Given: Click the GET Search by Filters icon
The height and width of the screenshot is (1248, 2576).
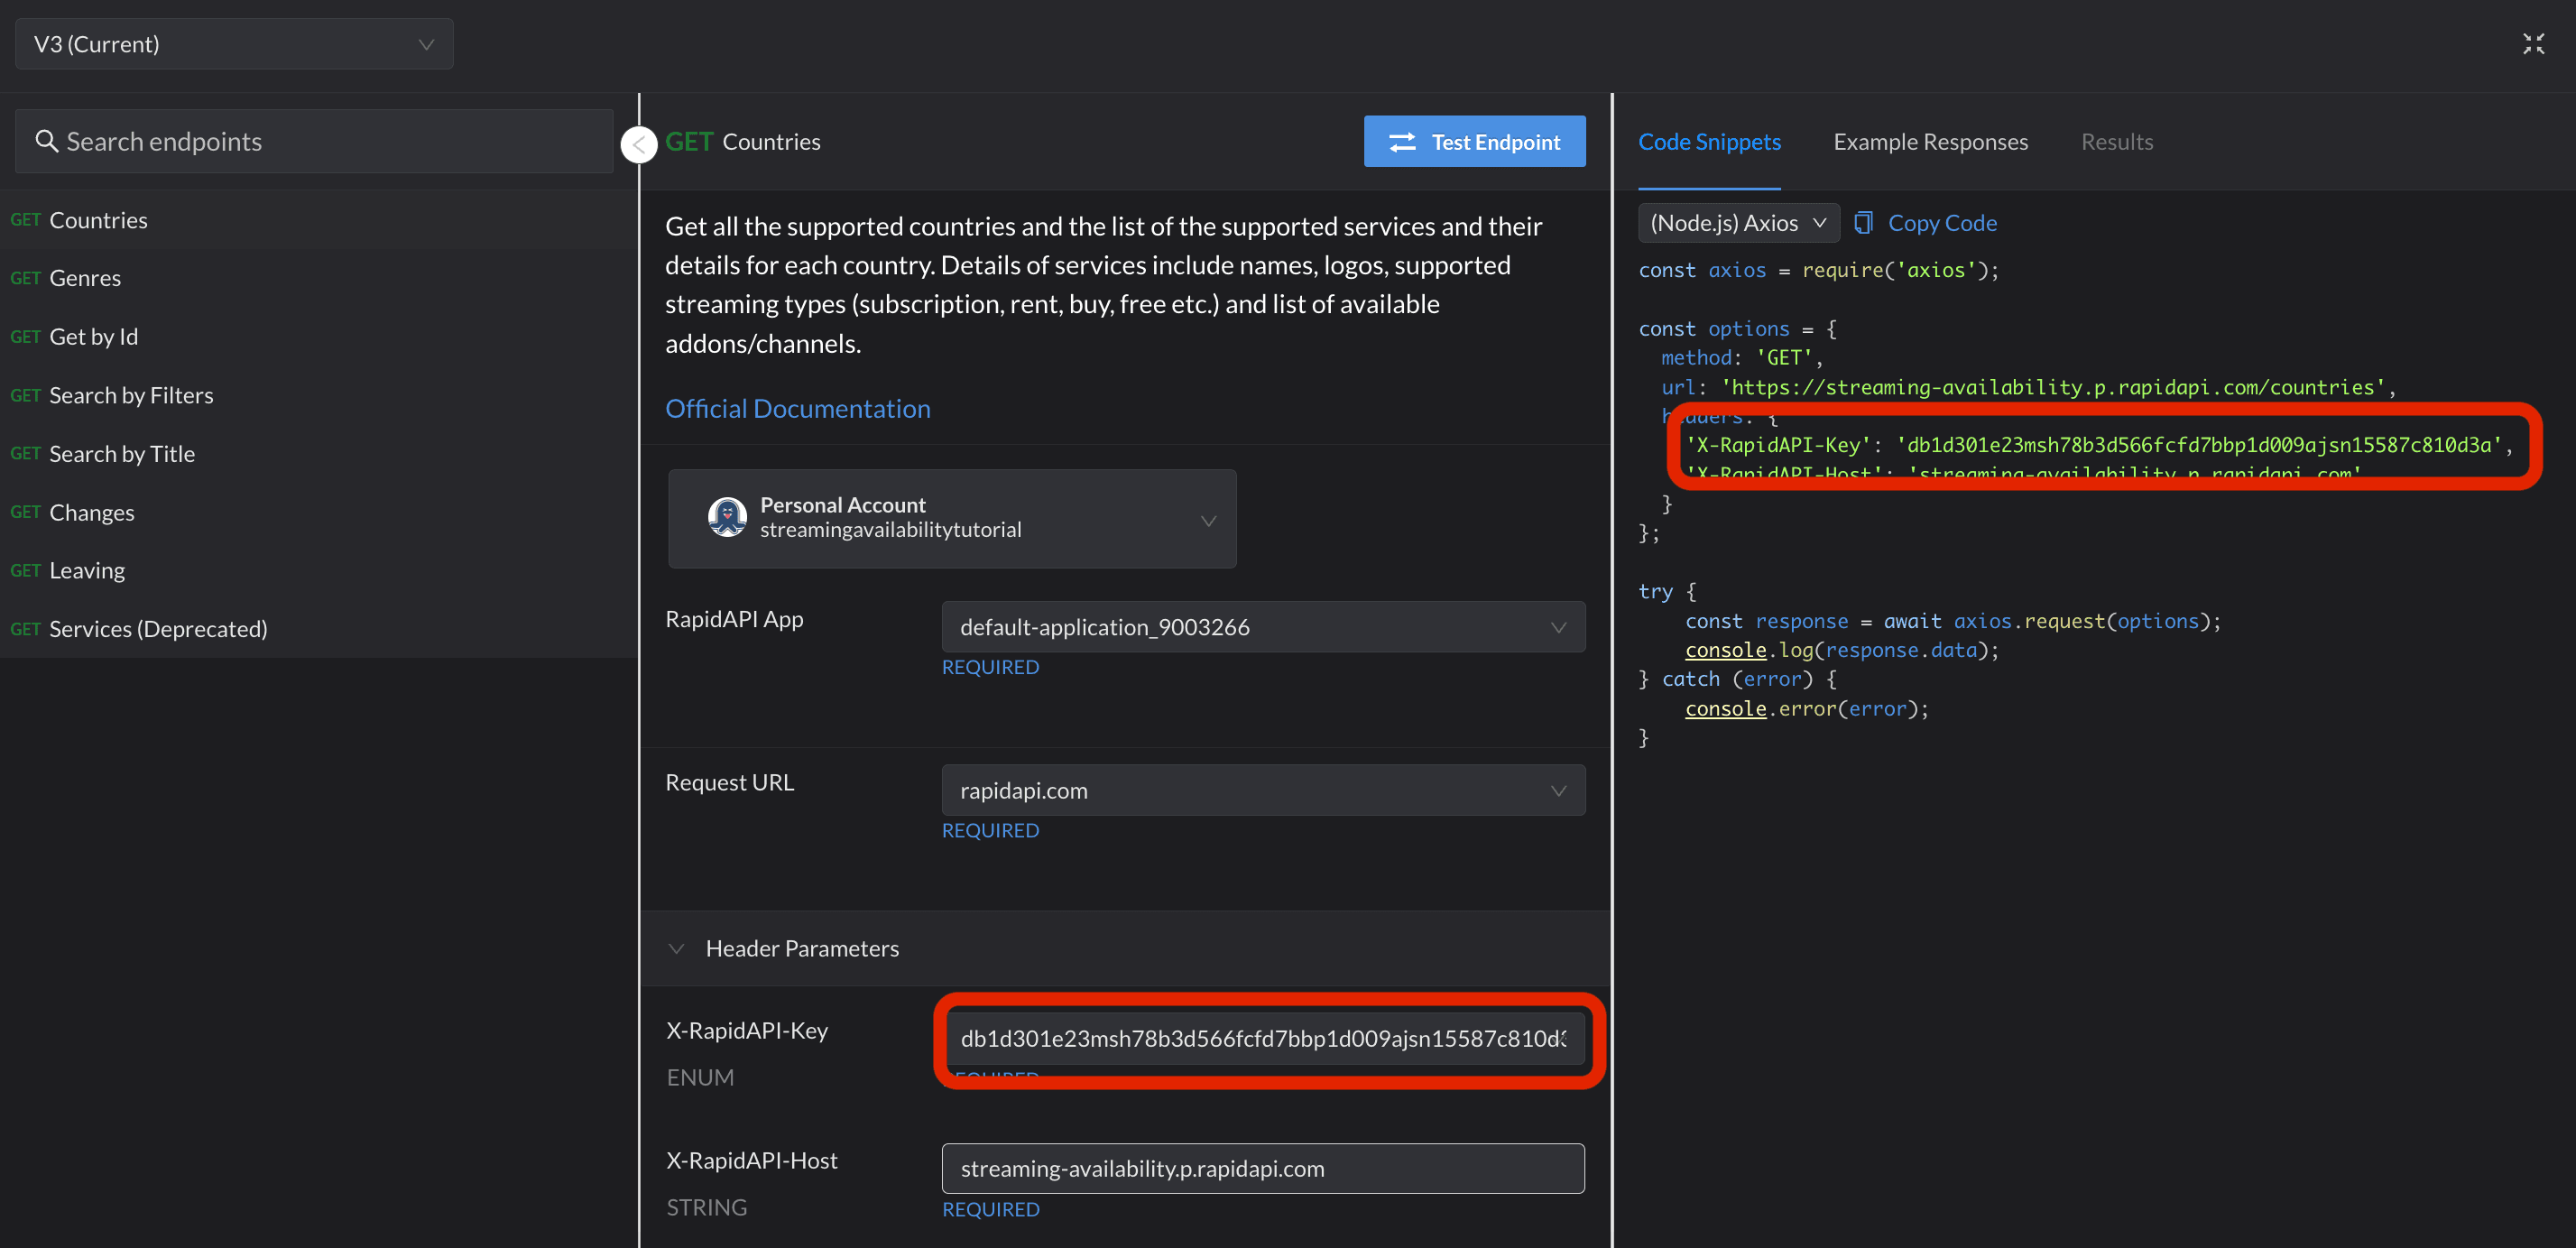Looking at the screenshot, I should point(132,394).
